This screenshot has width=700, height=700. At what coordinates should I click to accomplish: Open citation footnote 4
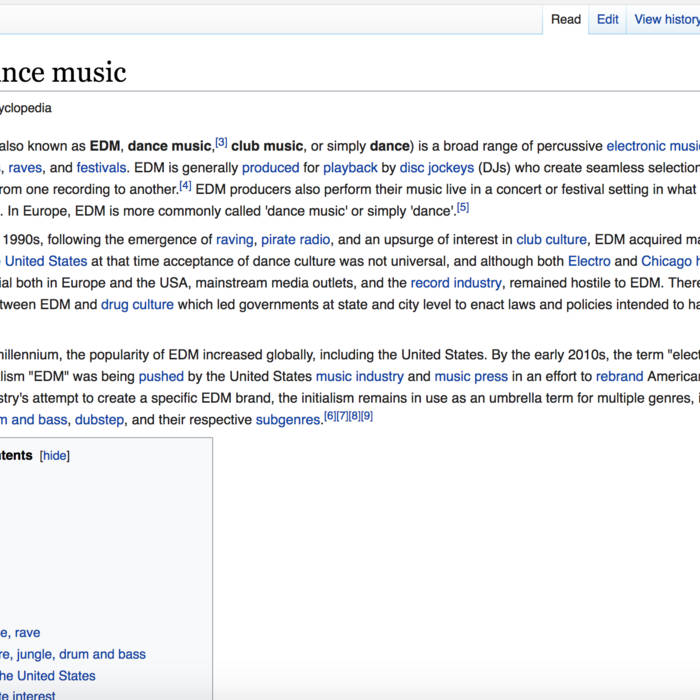(x=185, y=186)
